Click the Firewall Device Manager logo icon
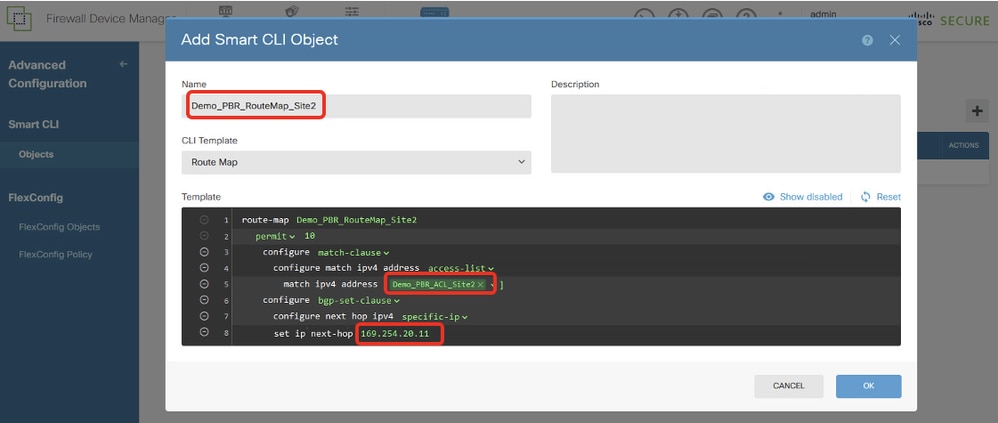The image size is (998, 423). [x=19, y=19]
